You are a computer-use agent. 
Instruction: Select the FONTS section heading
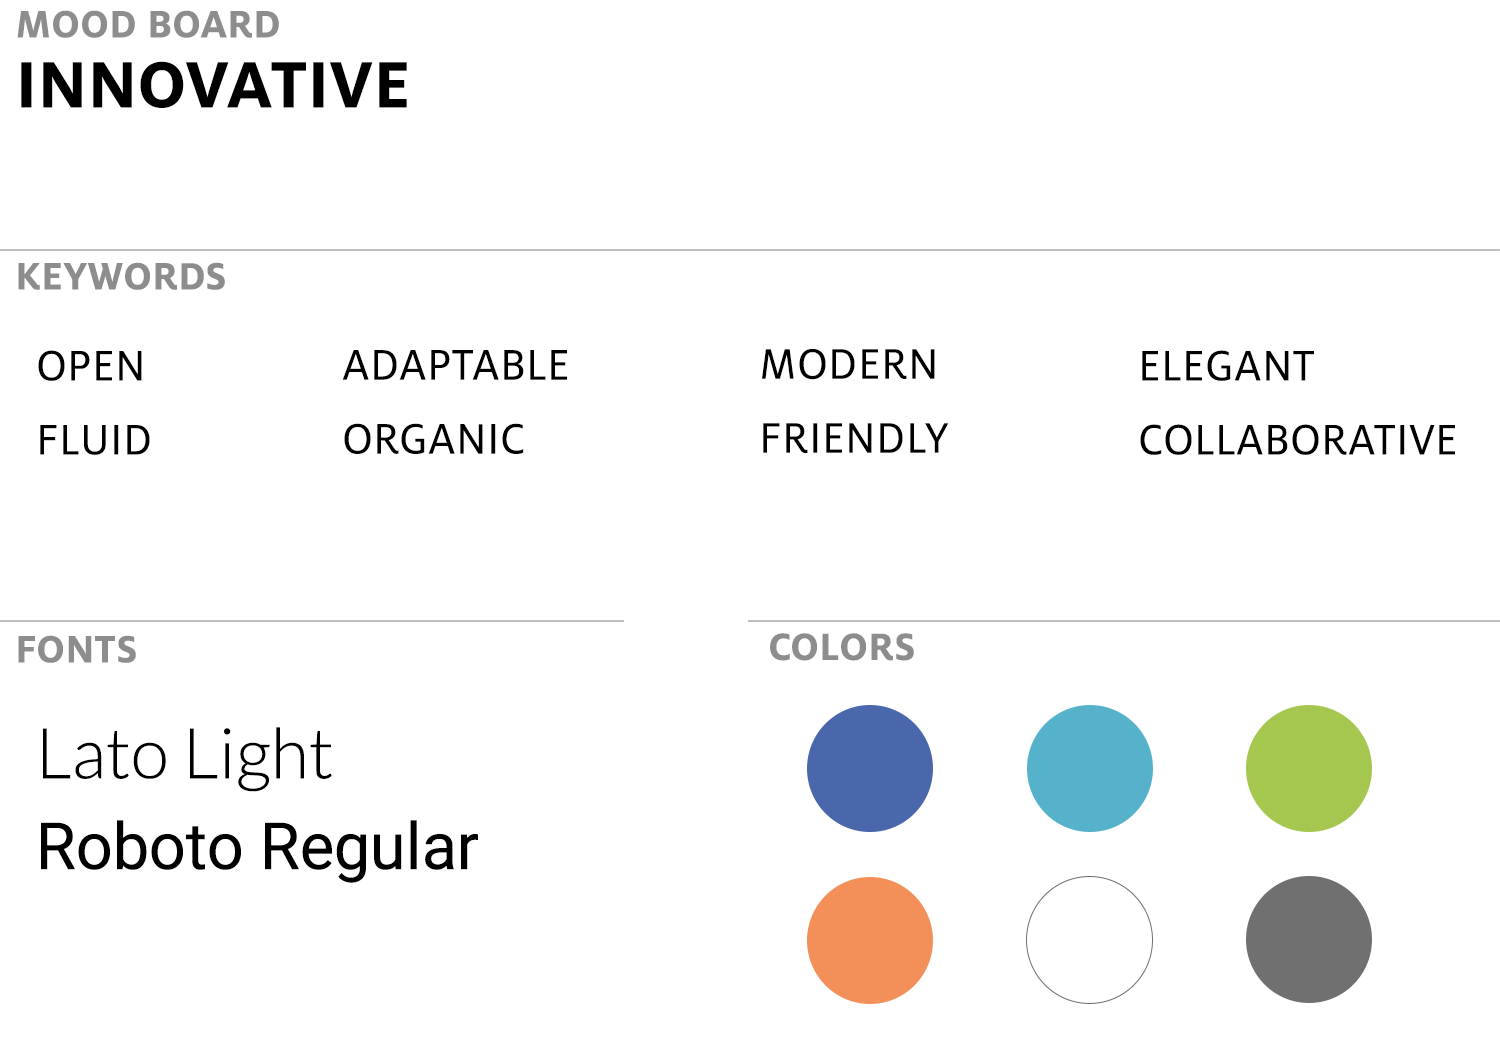point(77,650)
